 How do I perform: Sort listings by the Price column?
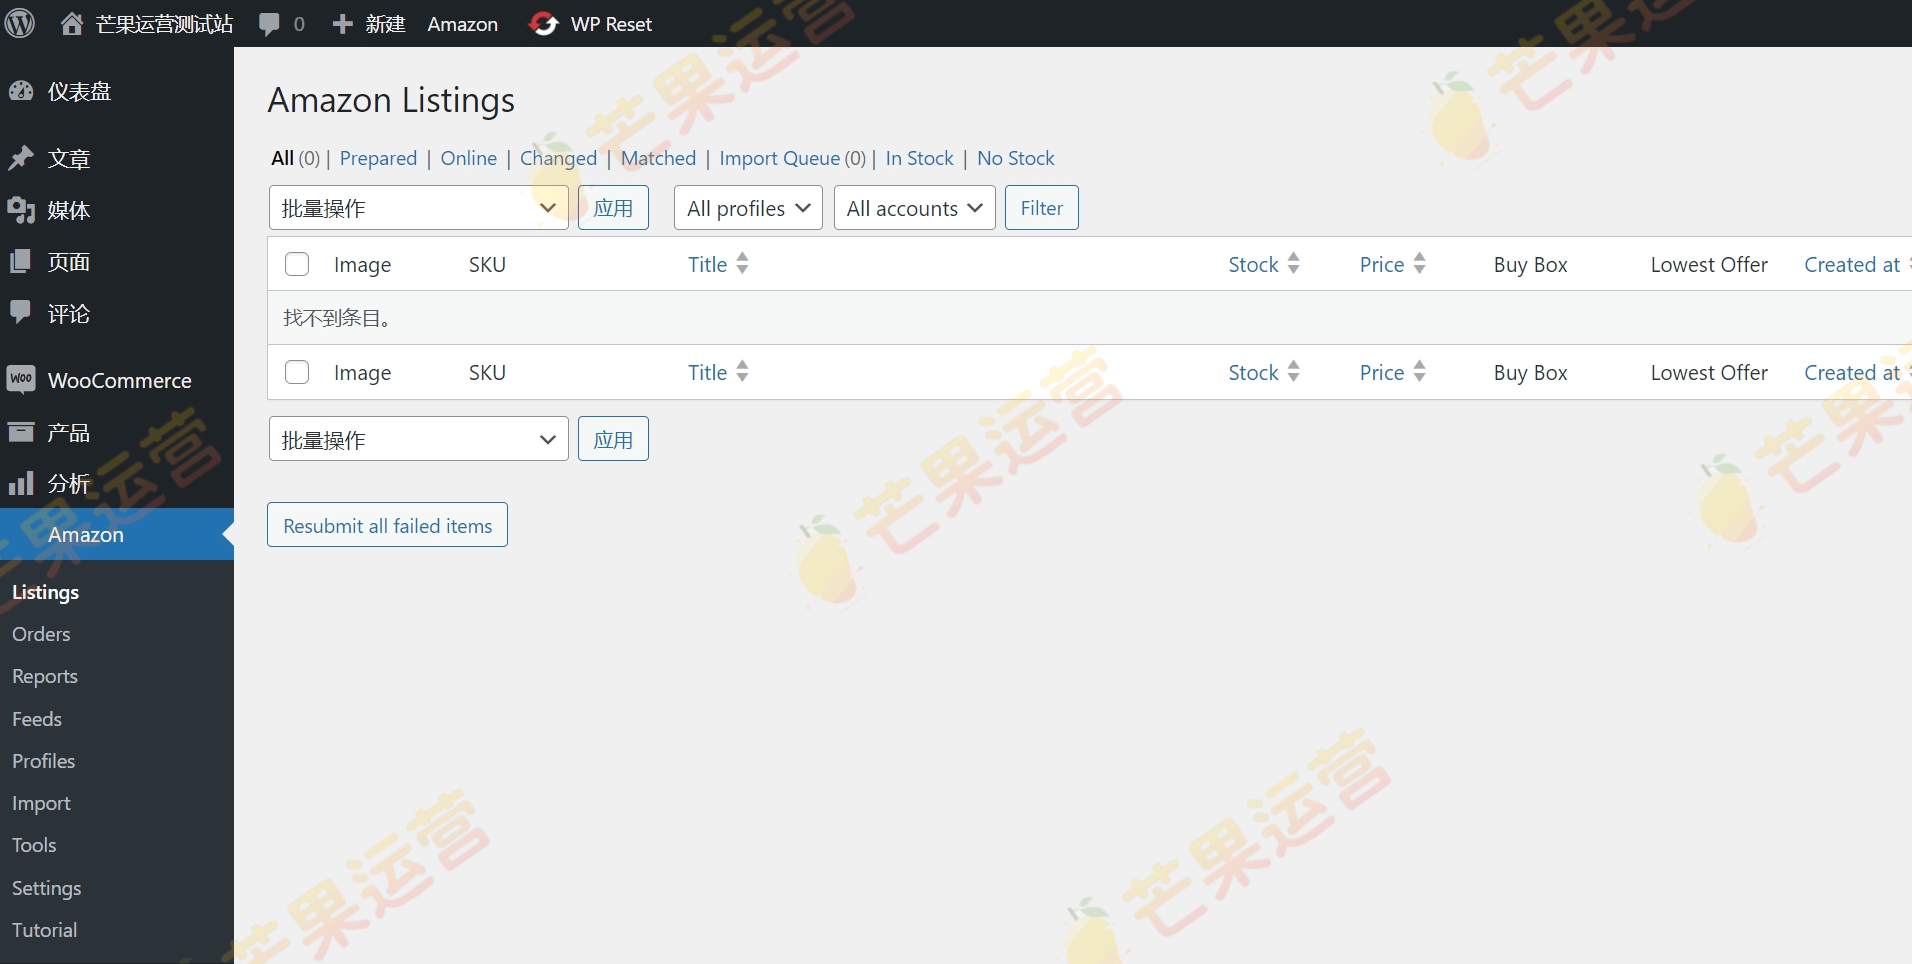(1382, 264)
